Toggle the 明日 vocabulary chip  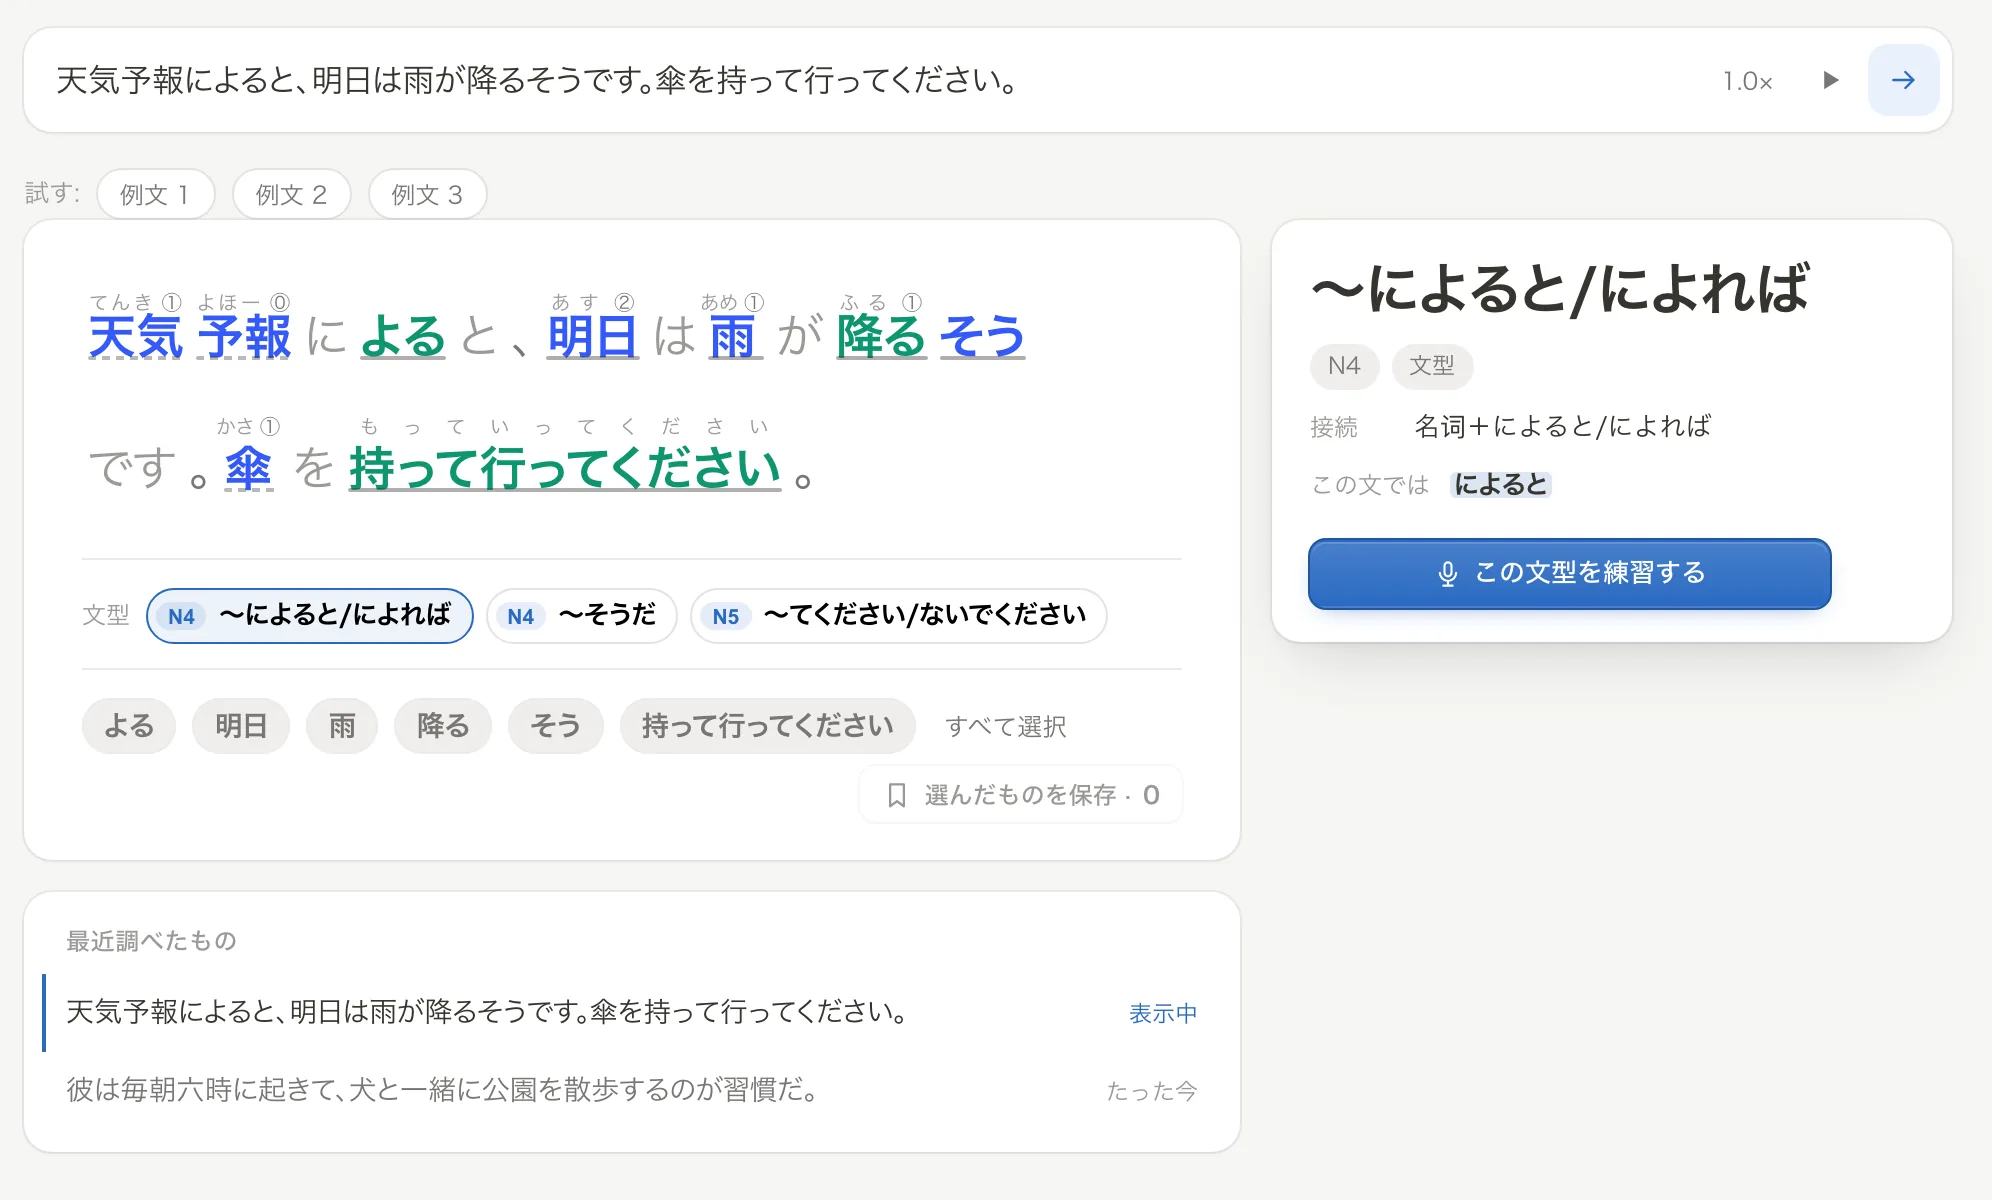coord(241,726)
